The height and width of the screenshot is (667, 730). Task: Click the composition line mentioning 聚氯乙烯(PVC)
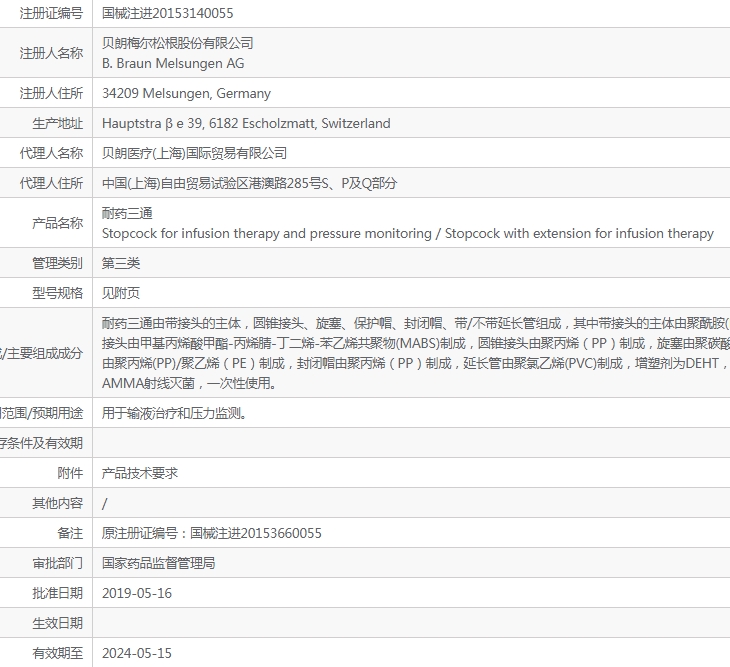(x=416, y=363)
